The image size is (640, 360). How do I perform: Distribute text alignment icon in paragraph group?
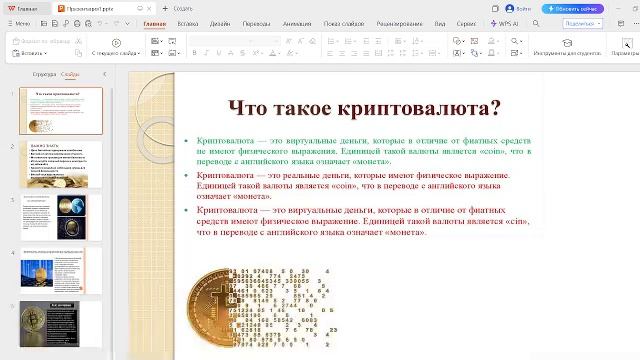[378, 53]
